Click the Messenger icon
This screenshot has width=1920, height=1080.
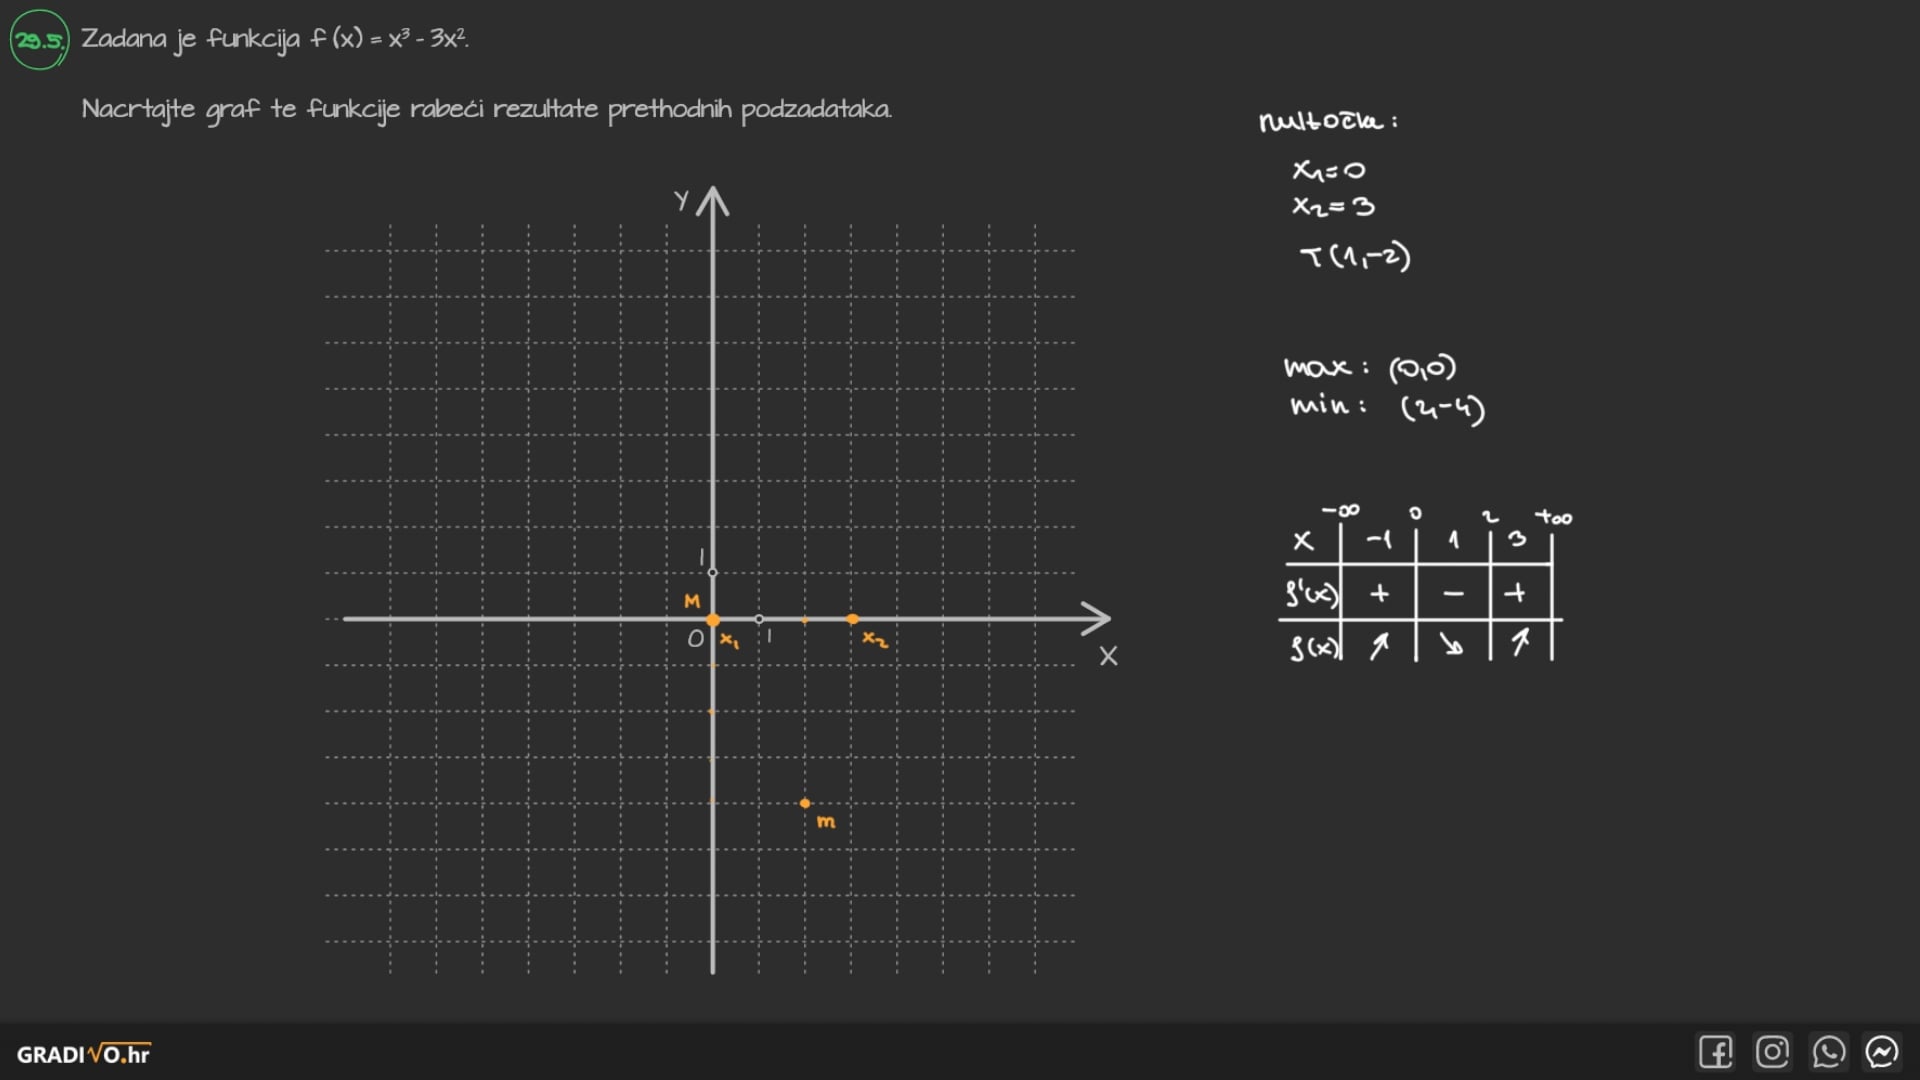(1882, 1052)
